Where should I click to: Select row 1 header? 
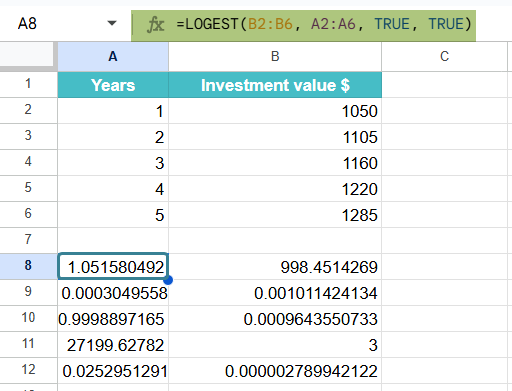tap(28, 84)
